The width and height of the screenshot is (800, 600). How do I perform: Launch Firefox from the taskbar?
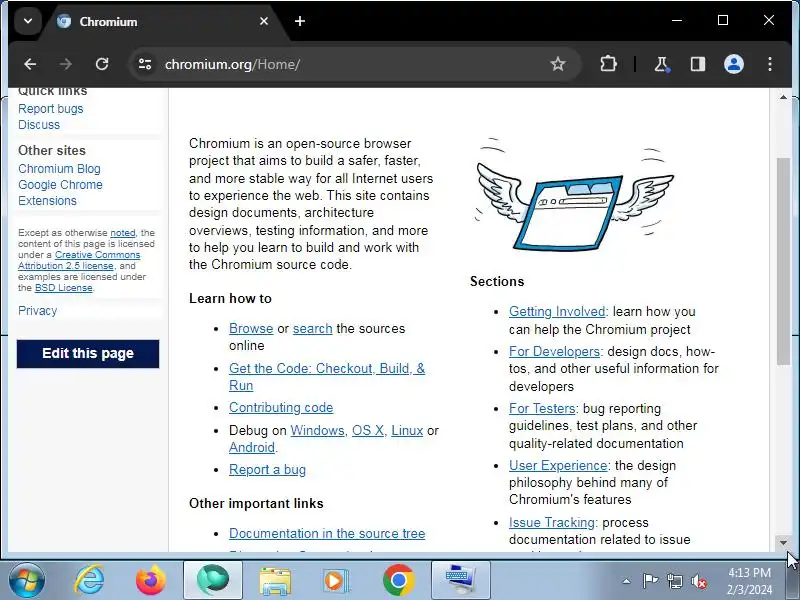[x=151, y=581]
